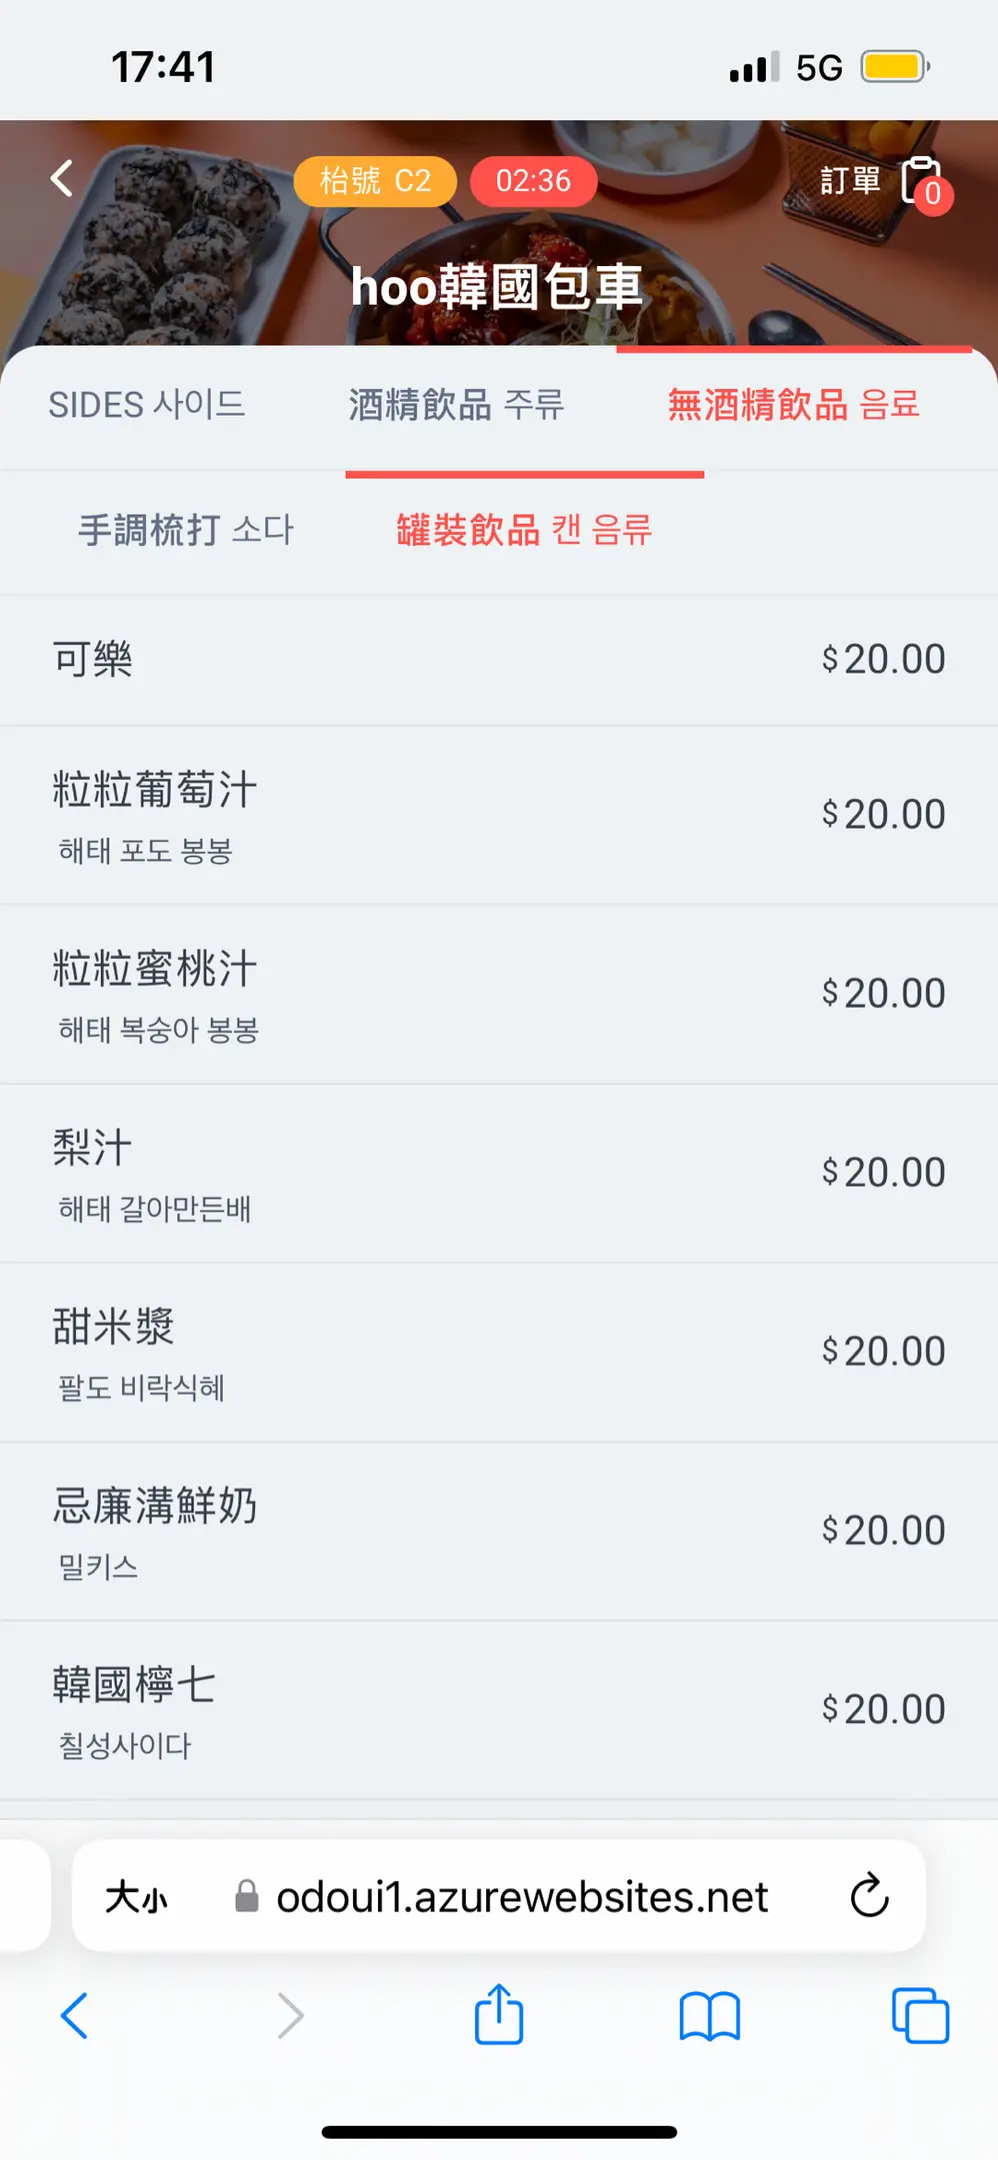The height and width of the screenshot is (2160, 998).
Task: Go back with Safari's back chevron
Action: pos(75,2015)
